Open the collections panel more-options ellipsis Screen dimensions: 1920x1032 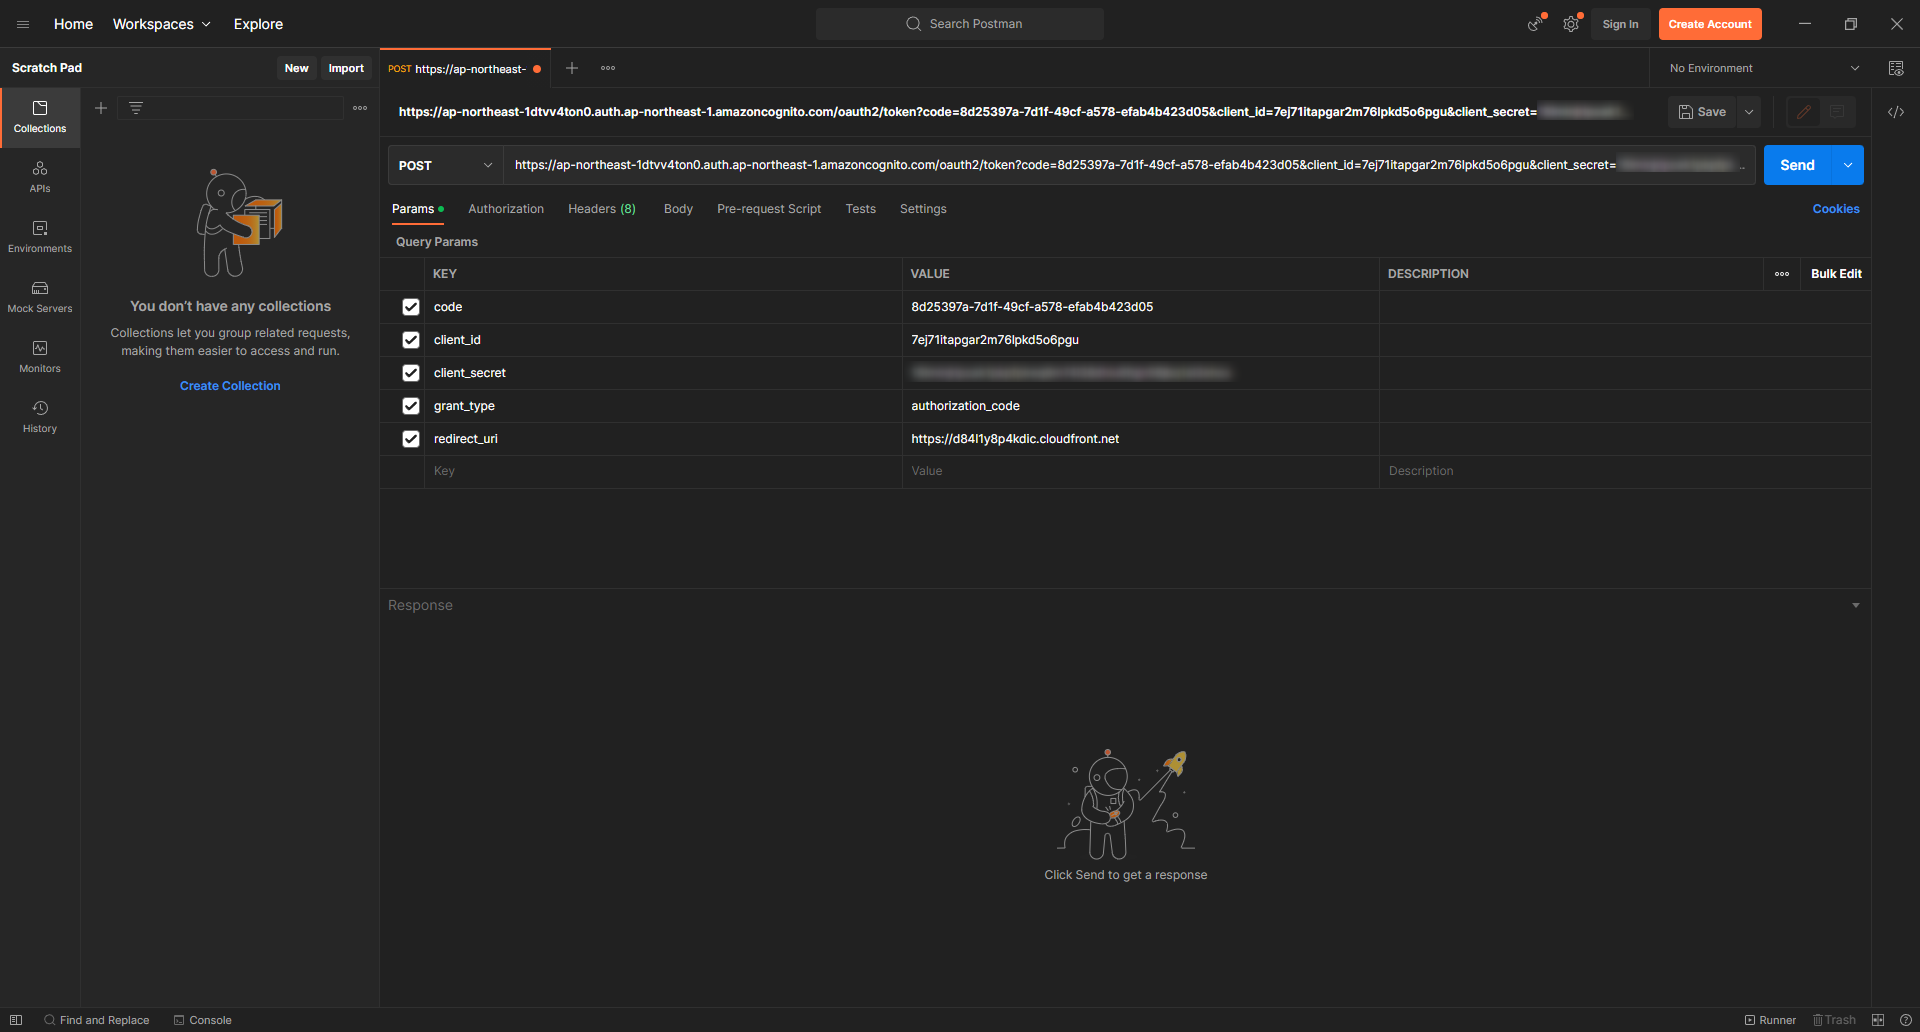[360, 108]
